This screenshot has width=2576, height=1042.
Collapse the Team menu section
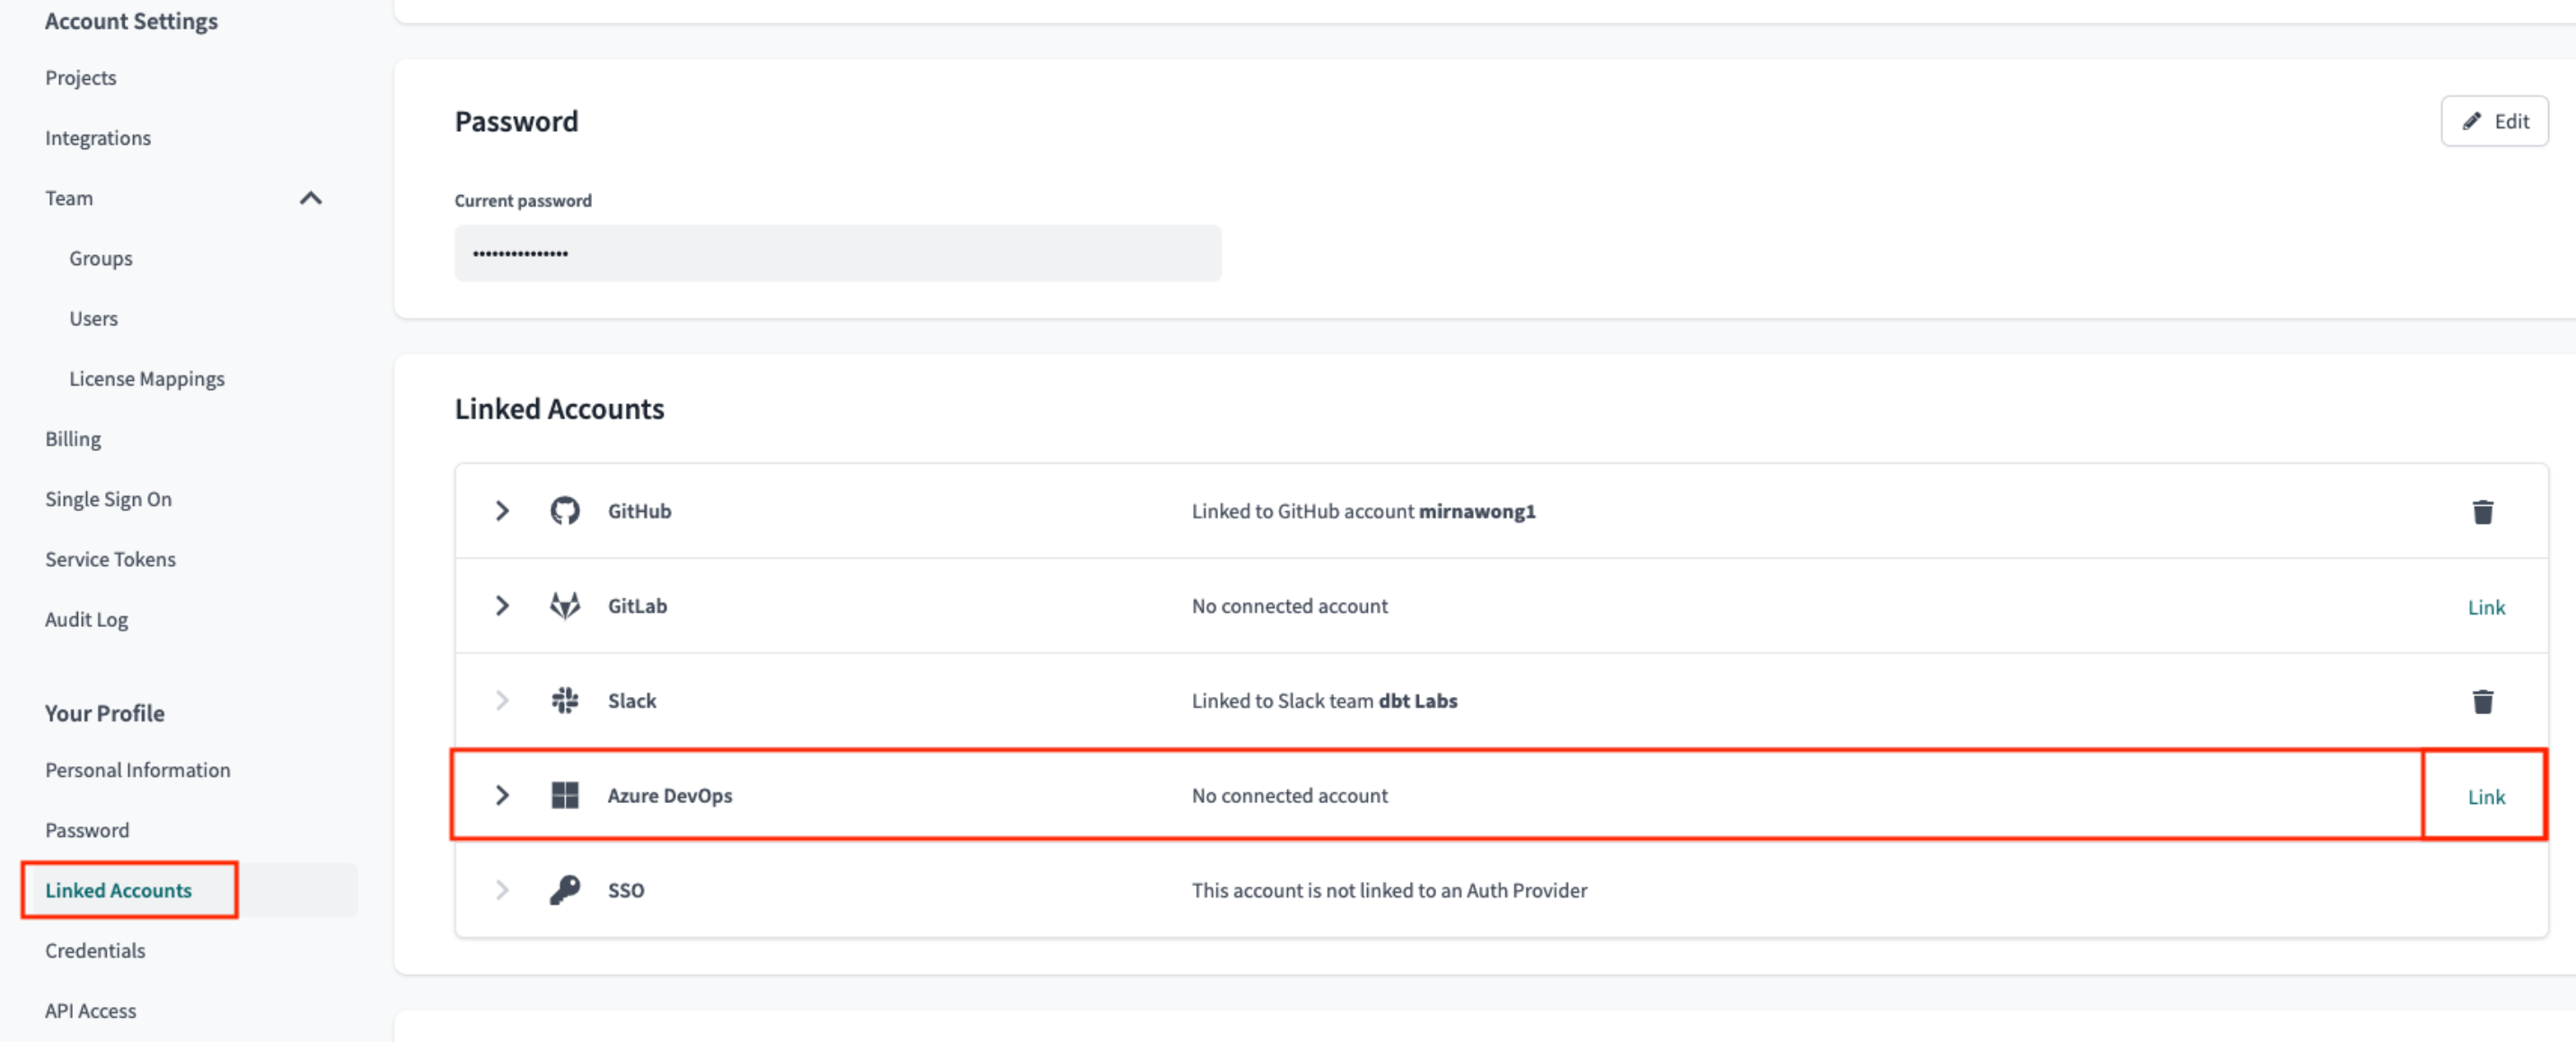(311, 198)
